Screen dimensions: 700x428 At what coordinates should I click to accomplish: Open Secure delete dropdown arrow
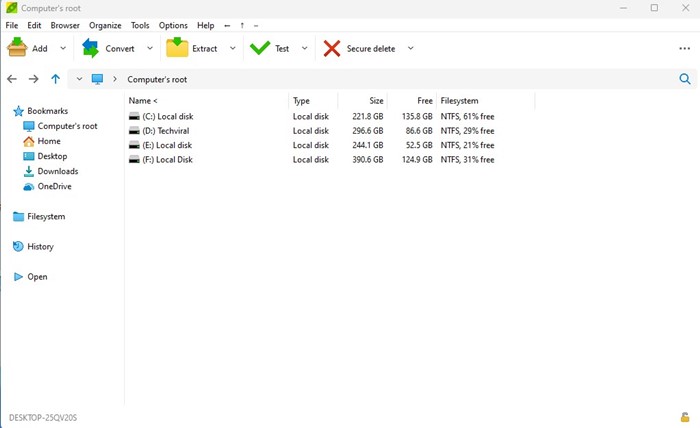(x=410, y=48)
